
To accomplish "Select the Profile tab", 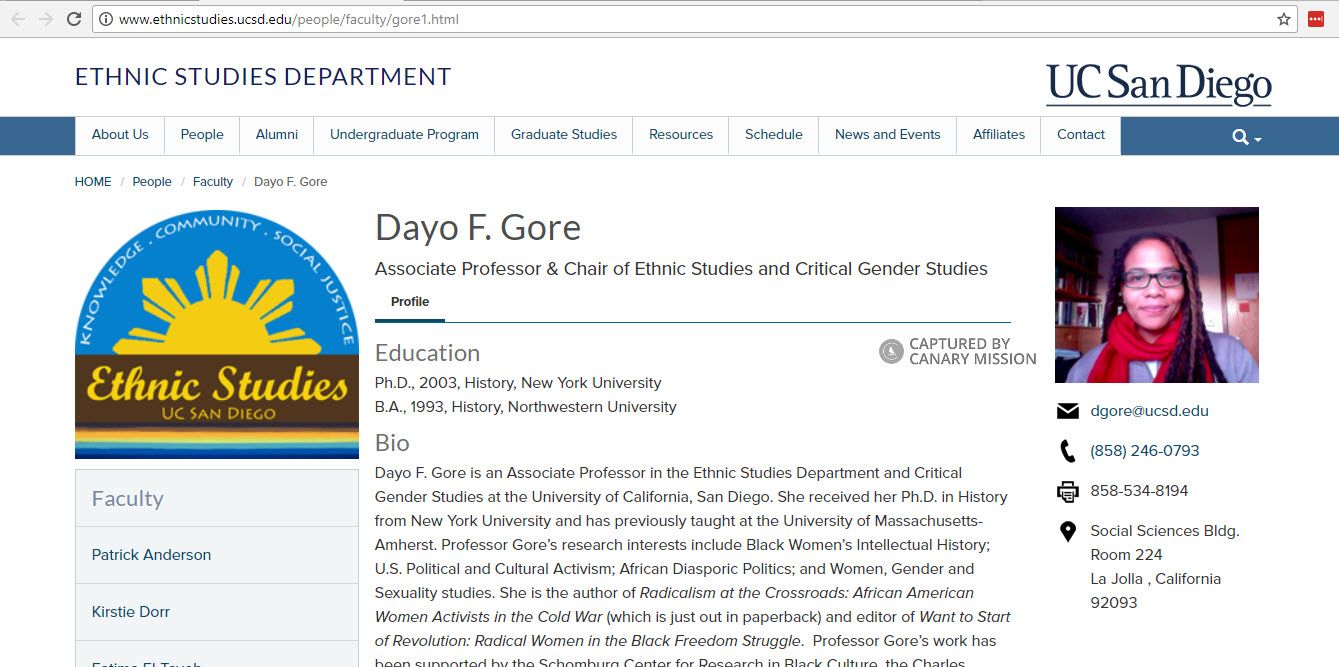I will click(x=410, y=302).
